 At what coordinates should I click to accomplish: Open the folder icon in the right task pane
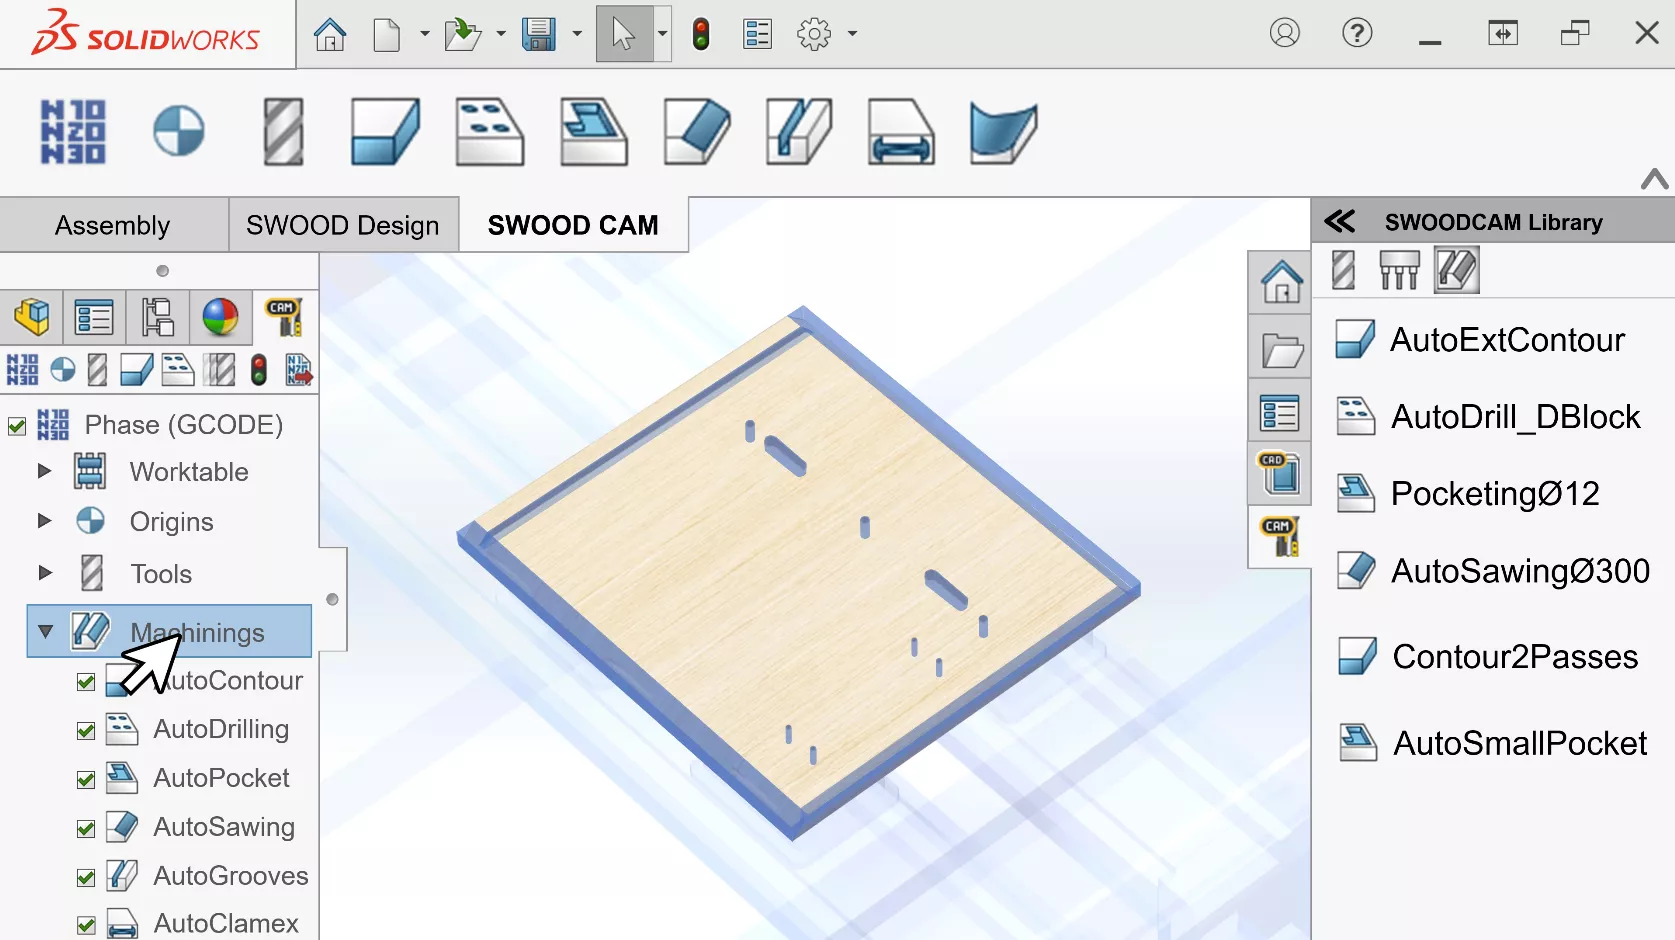point(1281,350)
